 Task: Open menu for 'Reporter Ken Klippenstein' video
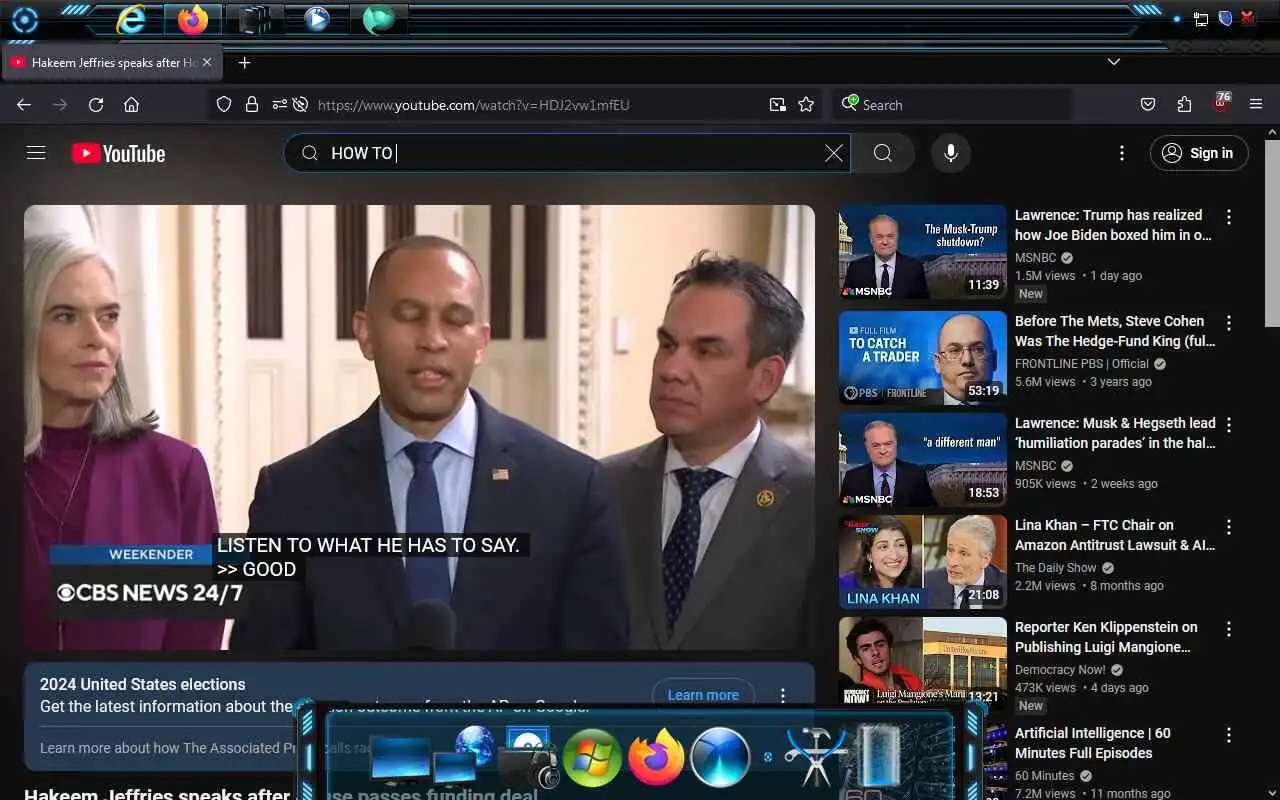point(1229,629)
